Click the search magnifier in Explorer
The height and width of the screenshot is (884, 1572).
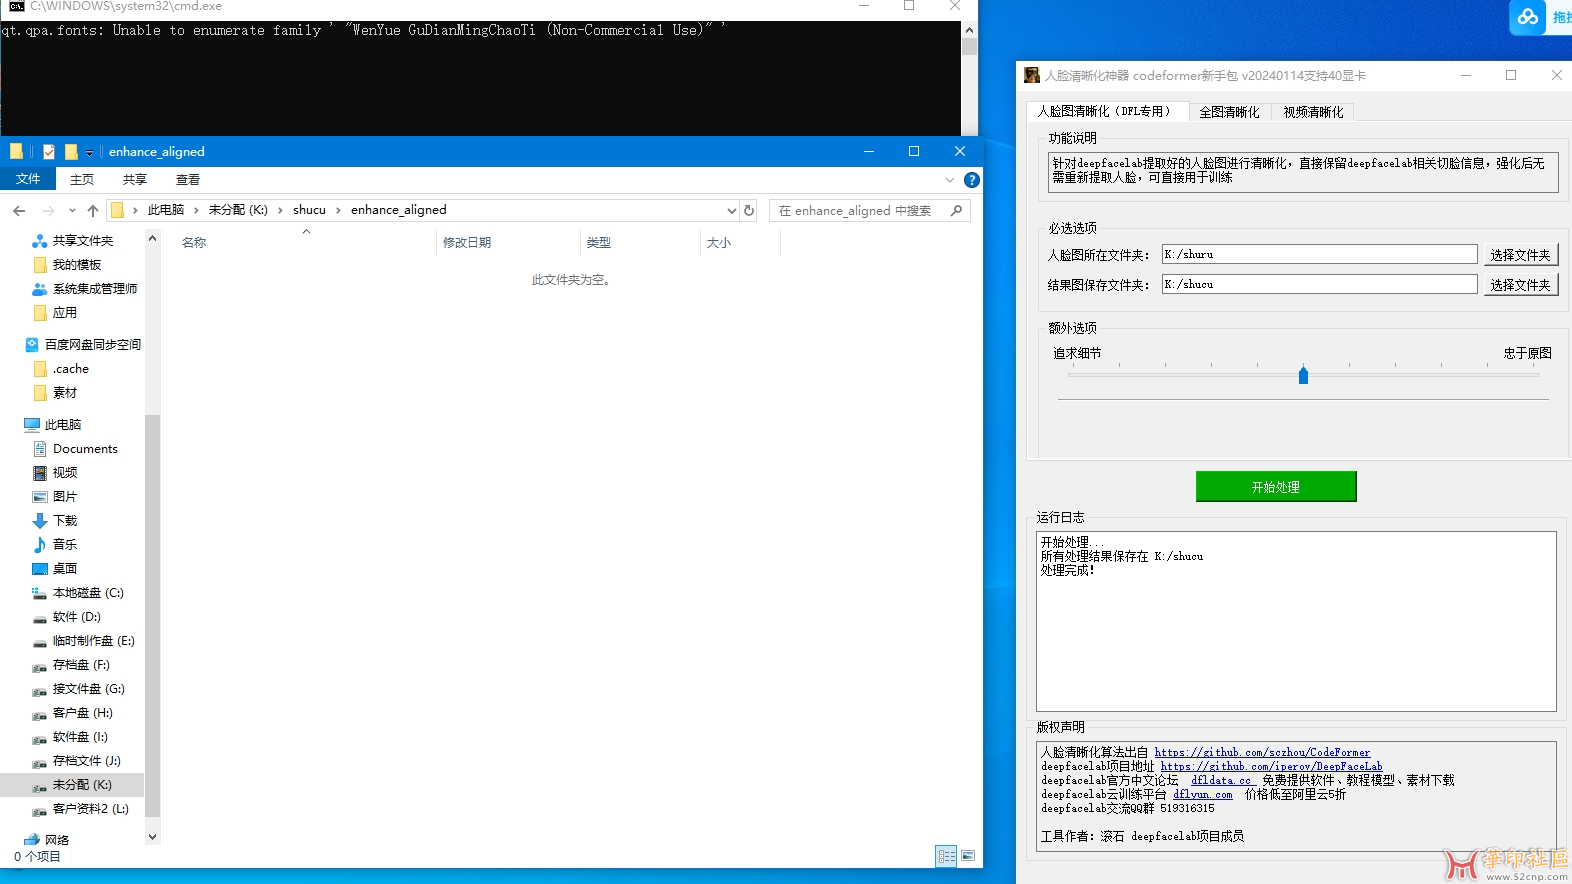(x=956, y=210)
